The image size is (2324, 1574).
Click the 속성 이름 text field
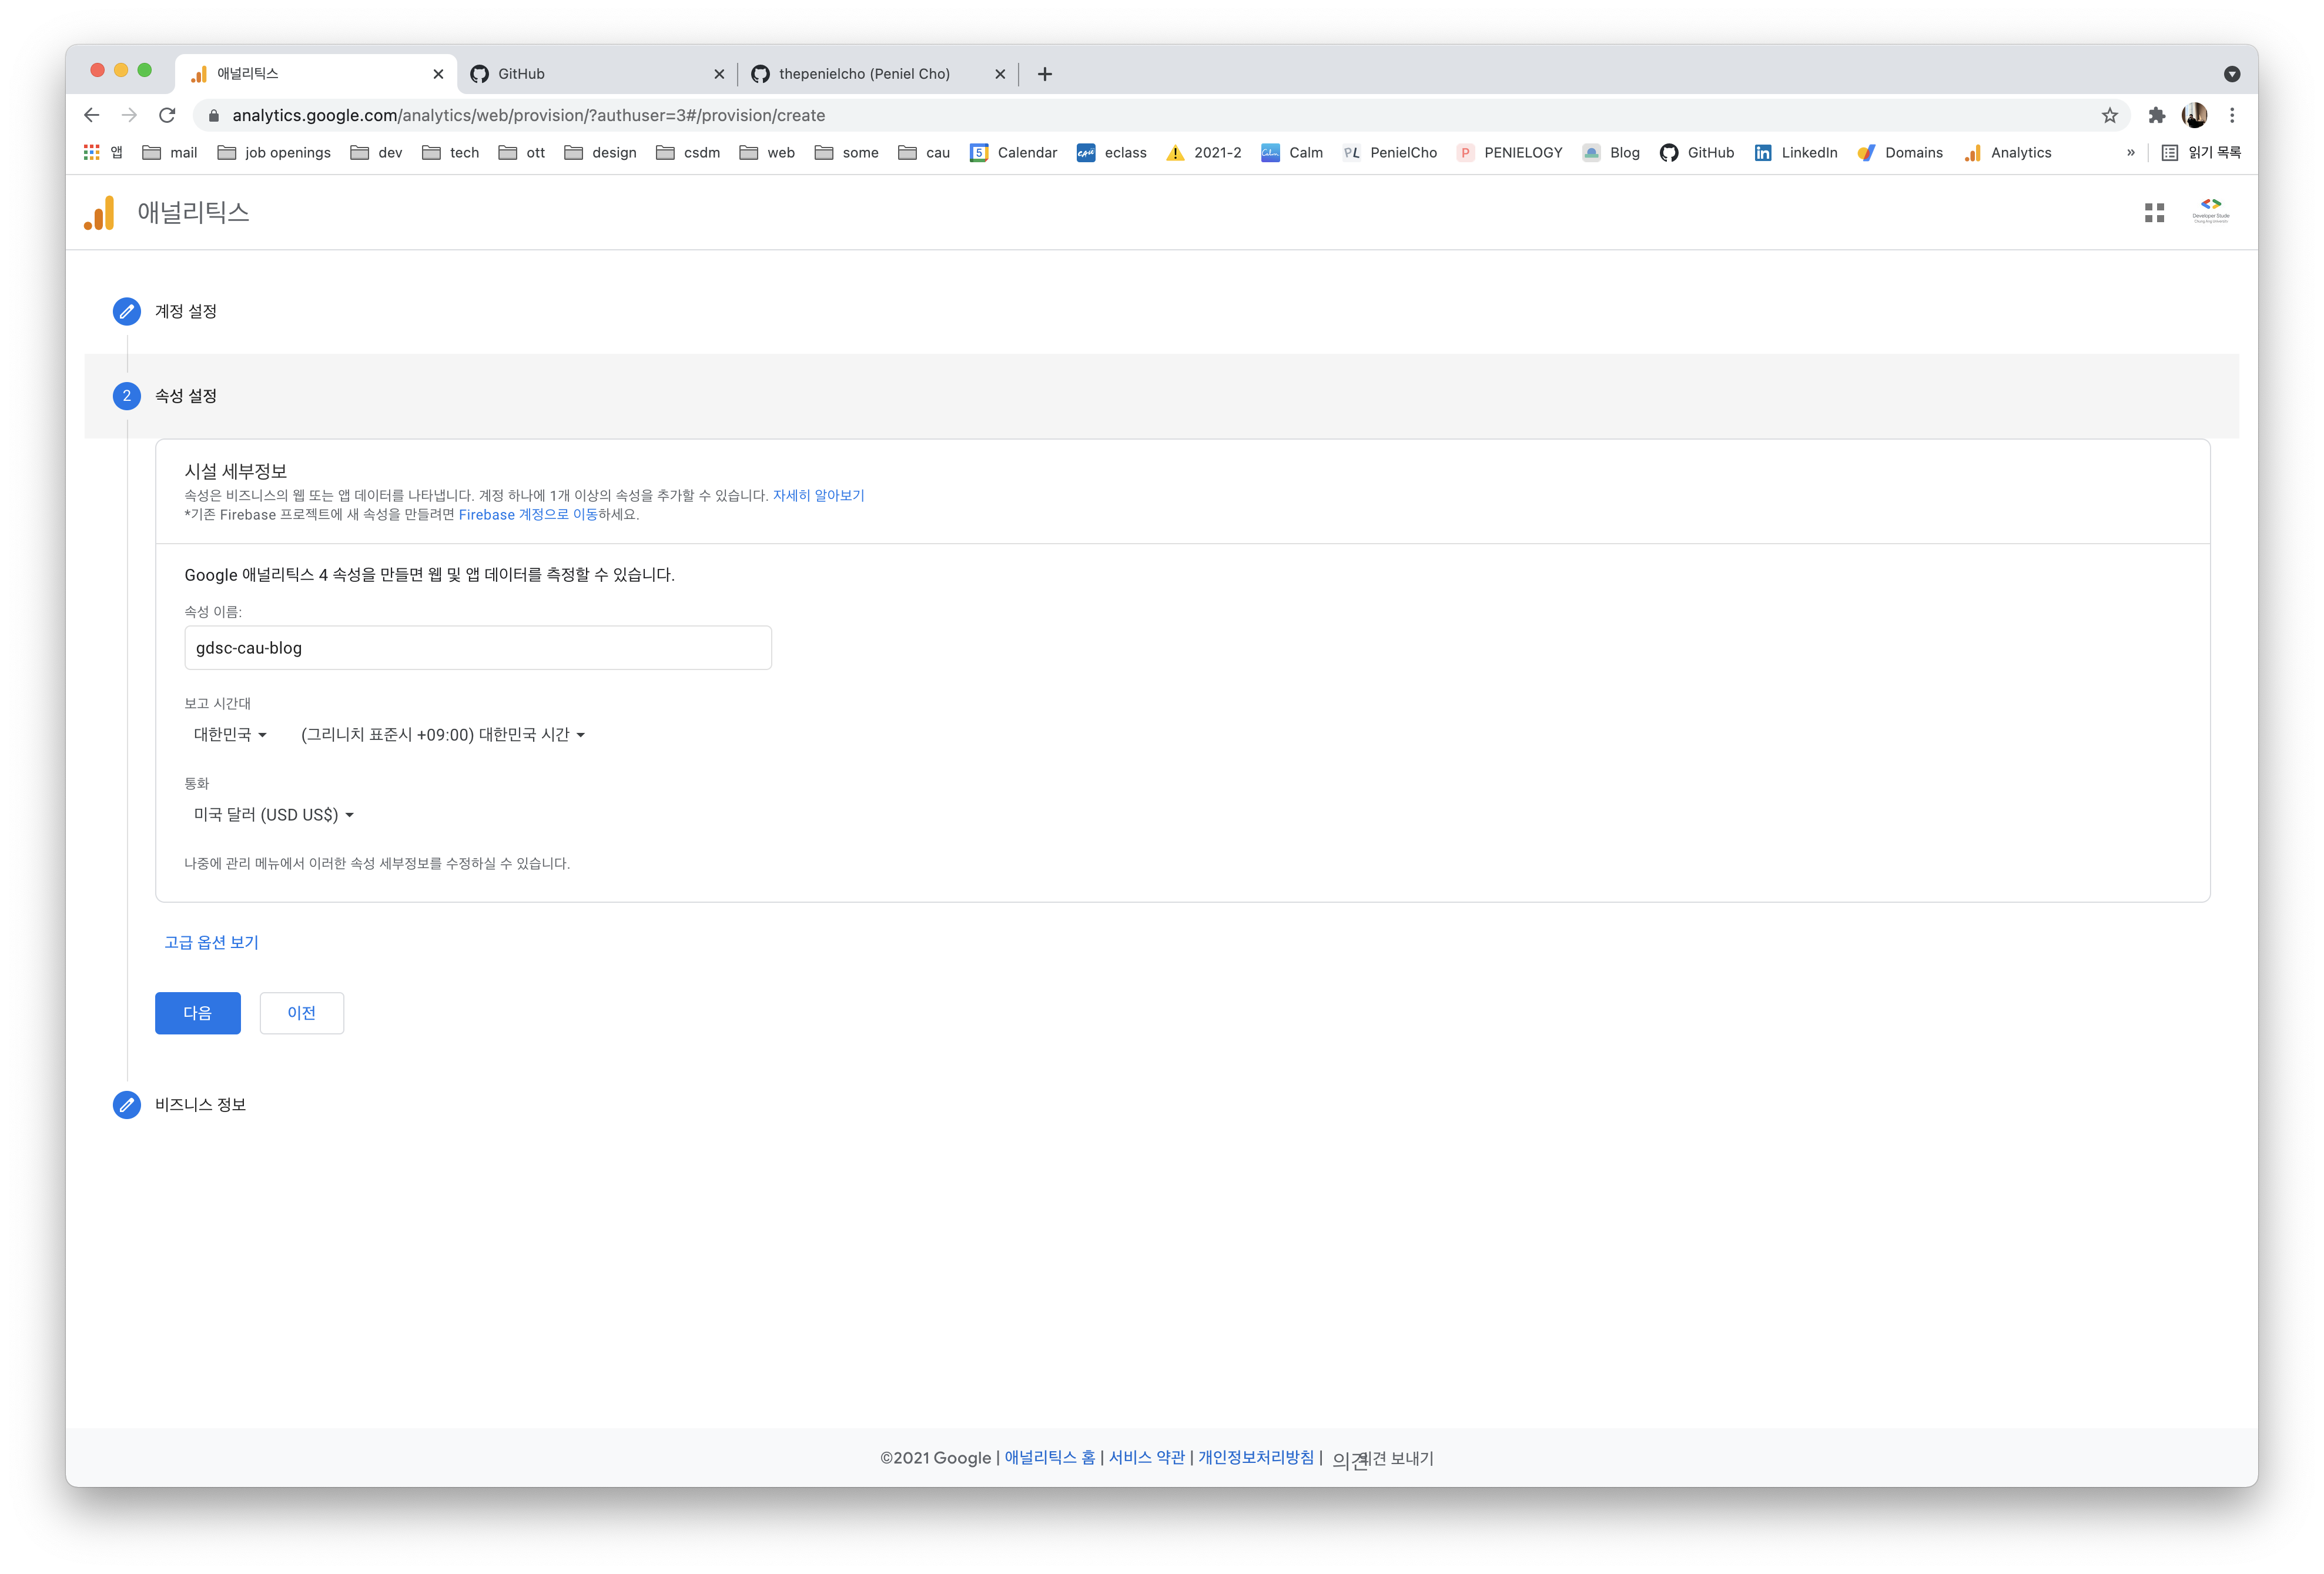(x=477, y=648)
